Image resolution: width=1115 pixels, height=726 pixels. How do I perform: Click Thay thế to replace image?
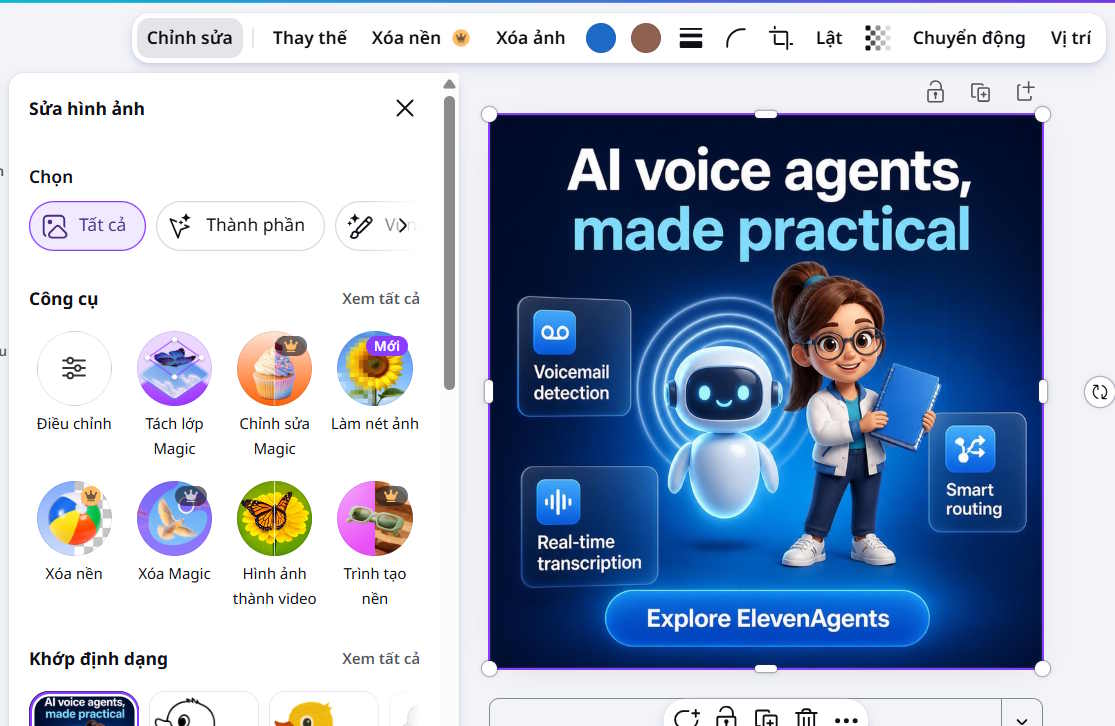309,38
